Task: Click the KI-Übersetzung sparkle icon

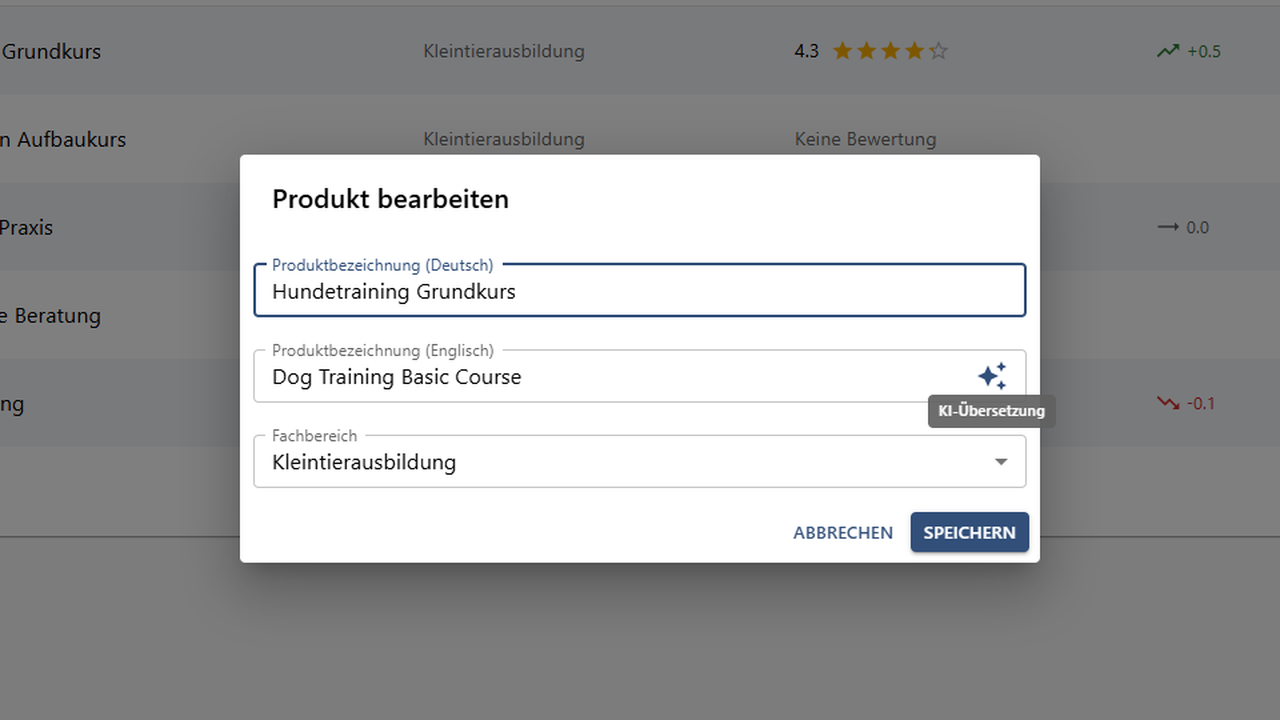Action: point(992,376)
